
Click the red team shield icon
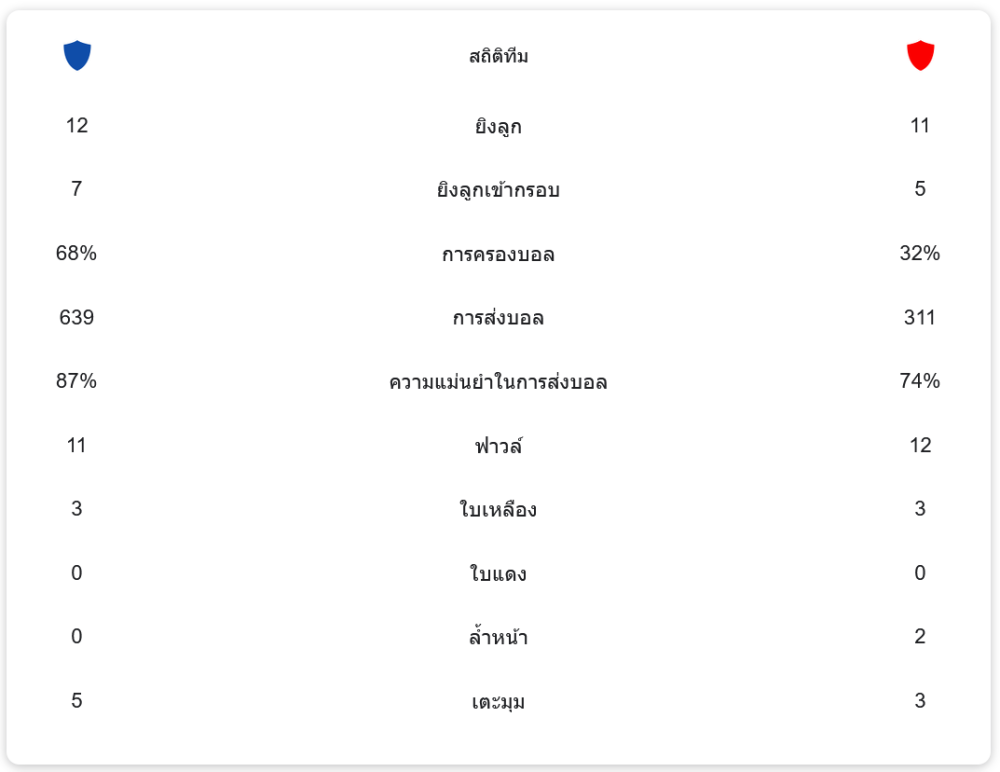pyautogui.click(x=920, y=56)
